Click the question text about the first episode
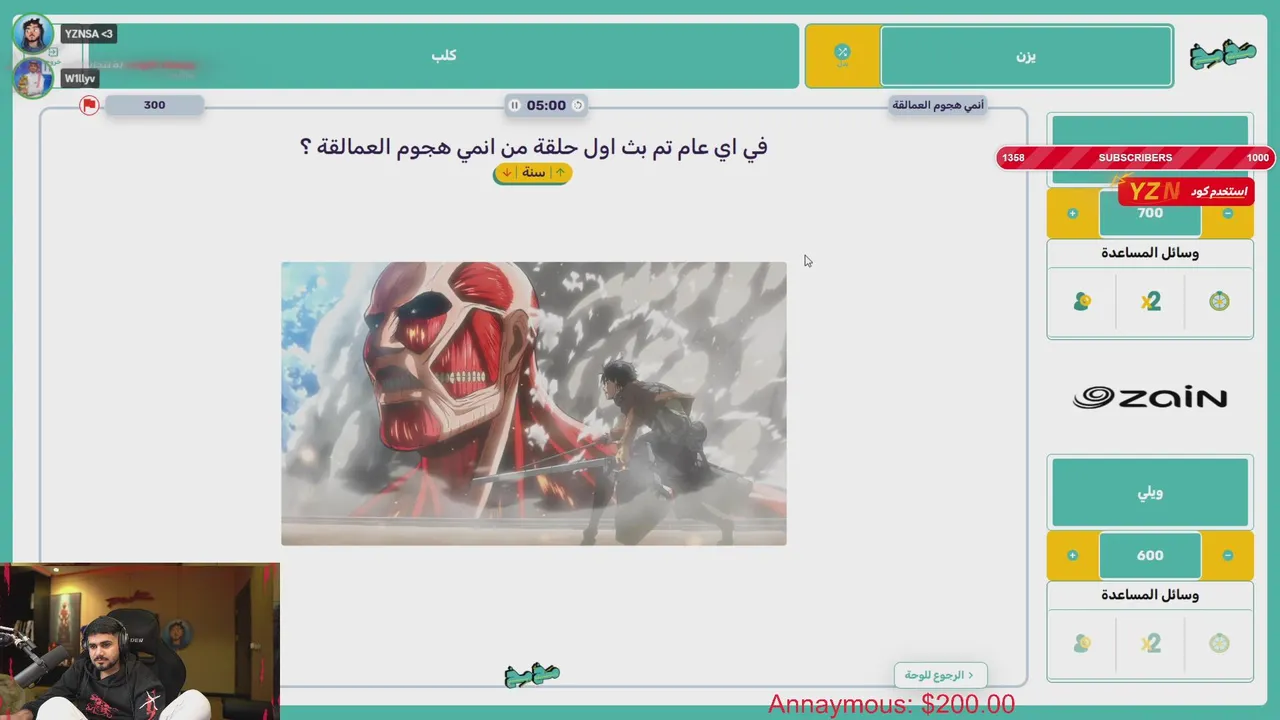Viewport: 1280px width, 720px height. pyautogui.click(x=533, y=147)
